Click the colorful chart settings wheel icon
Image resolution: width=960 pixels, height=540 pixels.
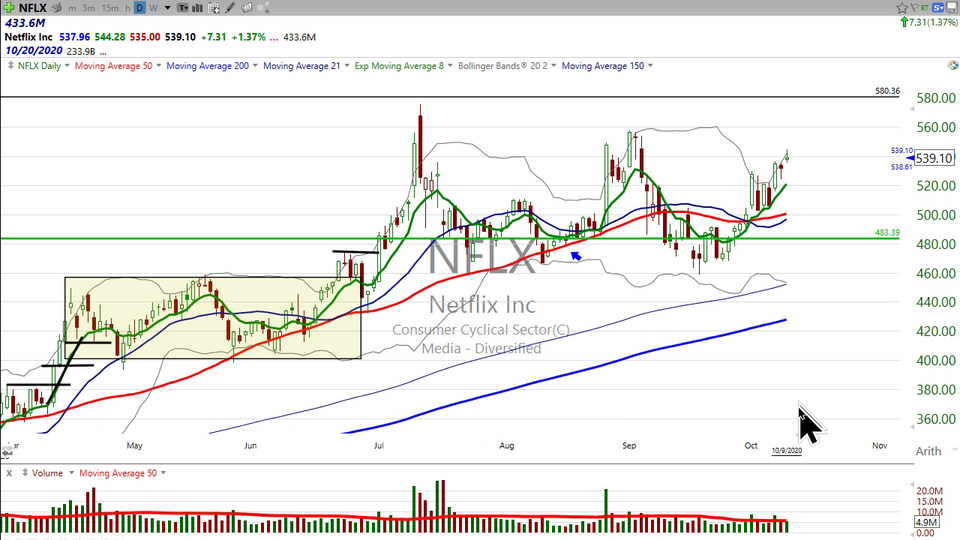coord(953,66)
